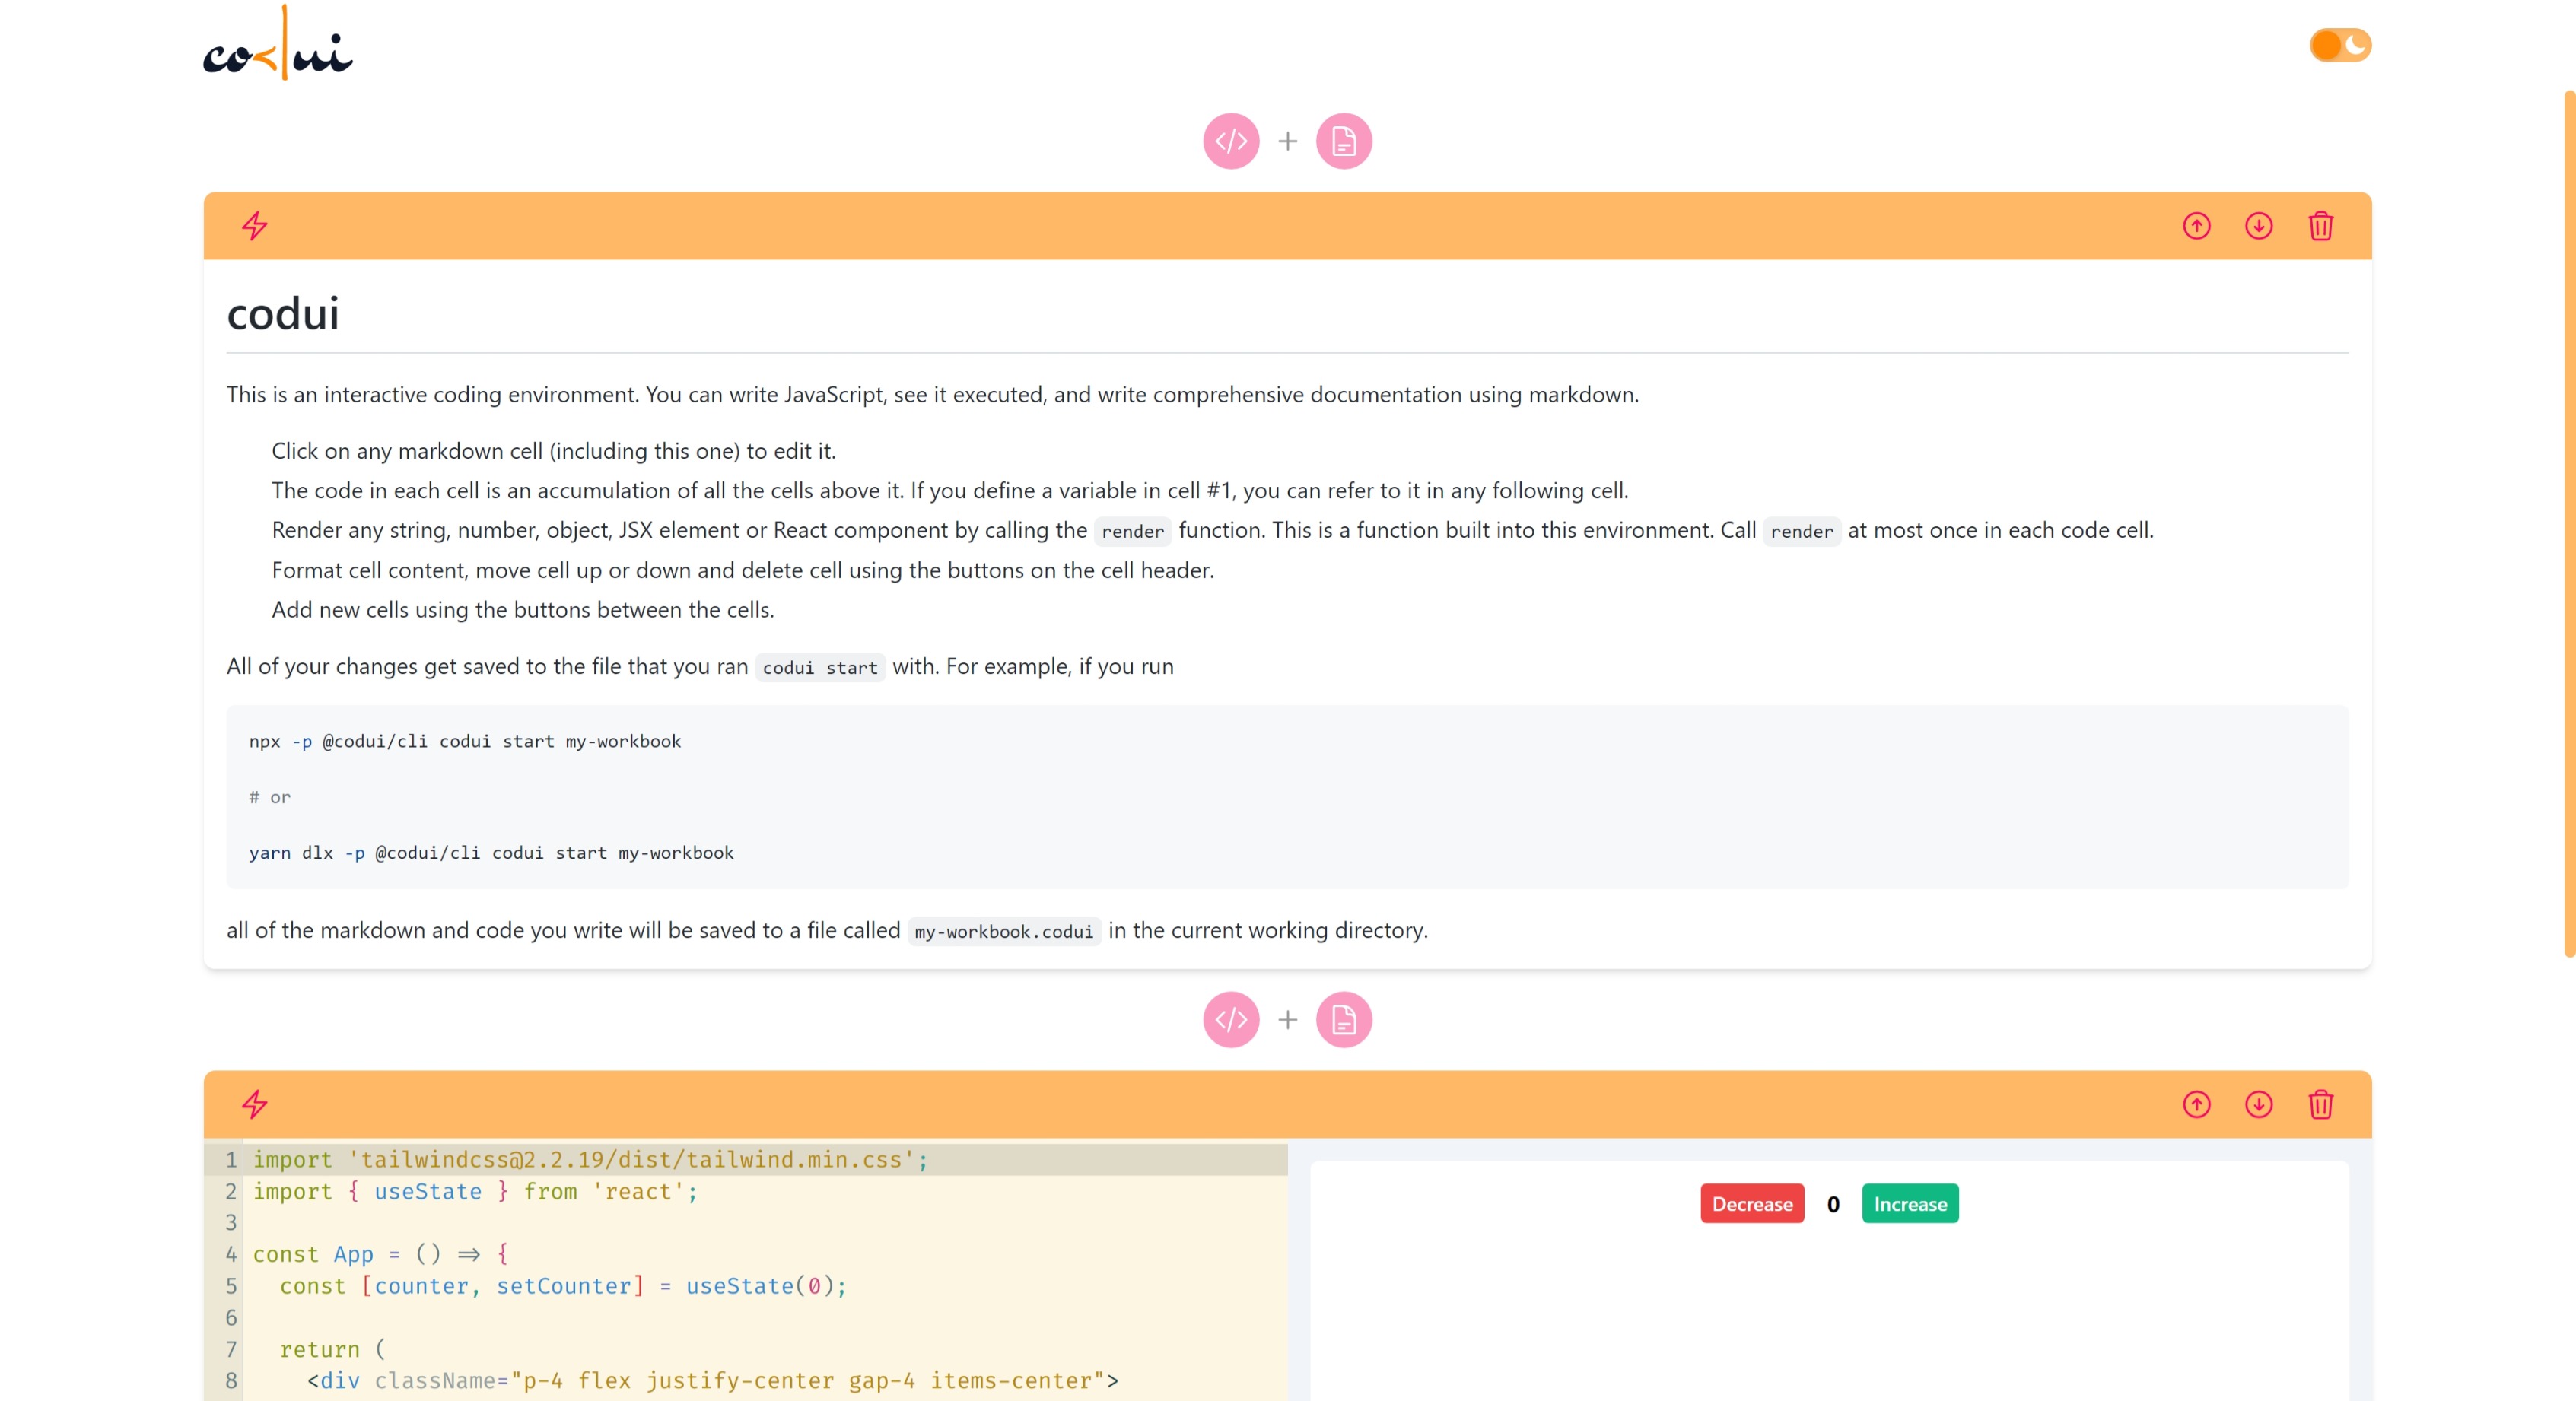The width and height of the screenshot is (2576, 1401).
Task: Move the code cell up
Action: click(x=2196, y=1104)
